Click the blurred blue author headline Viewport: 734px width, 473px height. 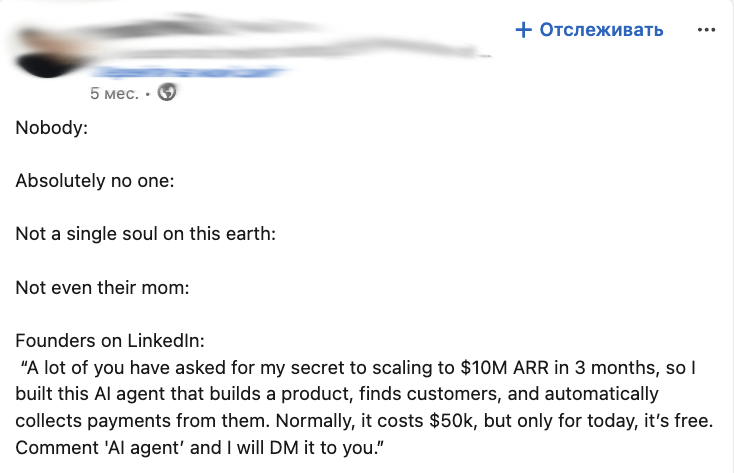pyautogui.click(x=190, y=73)
